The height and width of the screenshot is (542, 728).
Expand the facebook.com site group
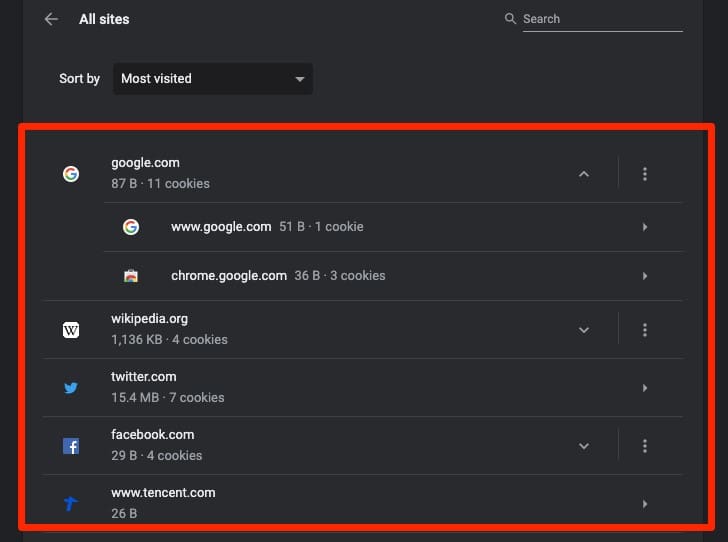pyautogui.click(x=584, y=446)
